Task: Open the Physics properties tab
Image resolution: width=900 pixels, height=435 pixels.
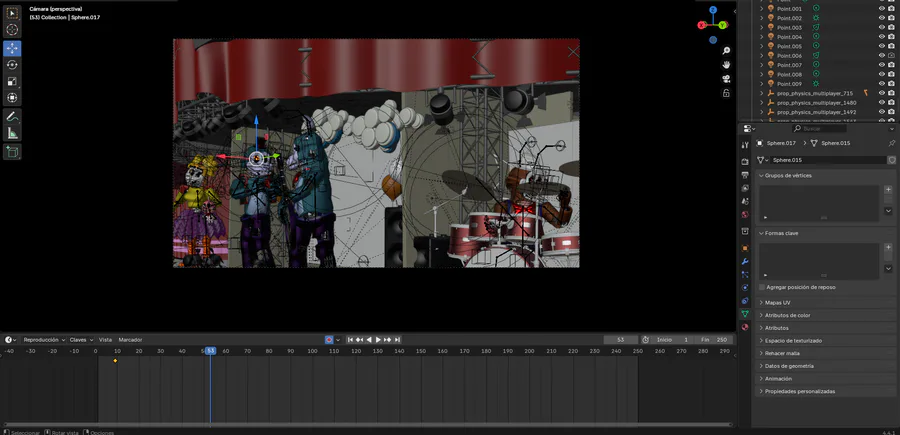Action: pos(745,288)
